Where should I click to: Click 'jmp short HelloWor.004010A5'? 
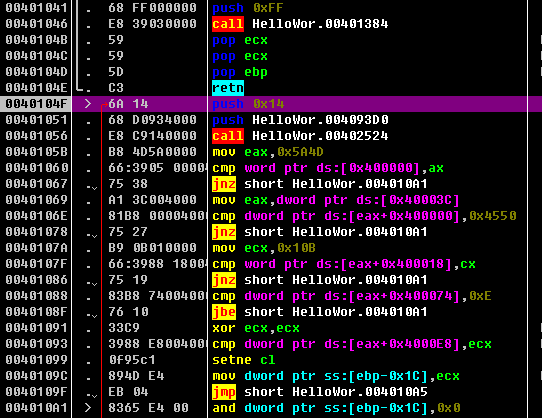tap(320, 392)
